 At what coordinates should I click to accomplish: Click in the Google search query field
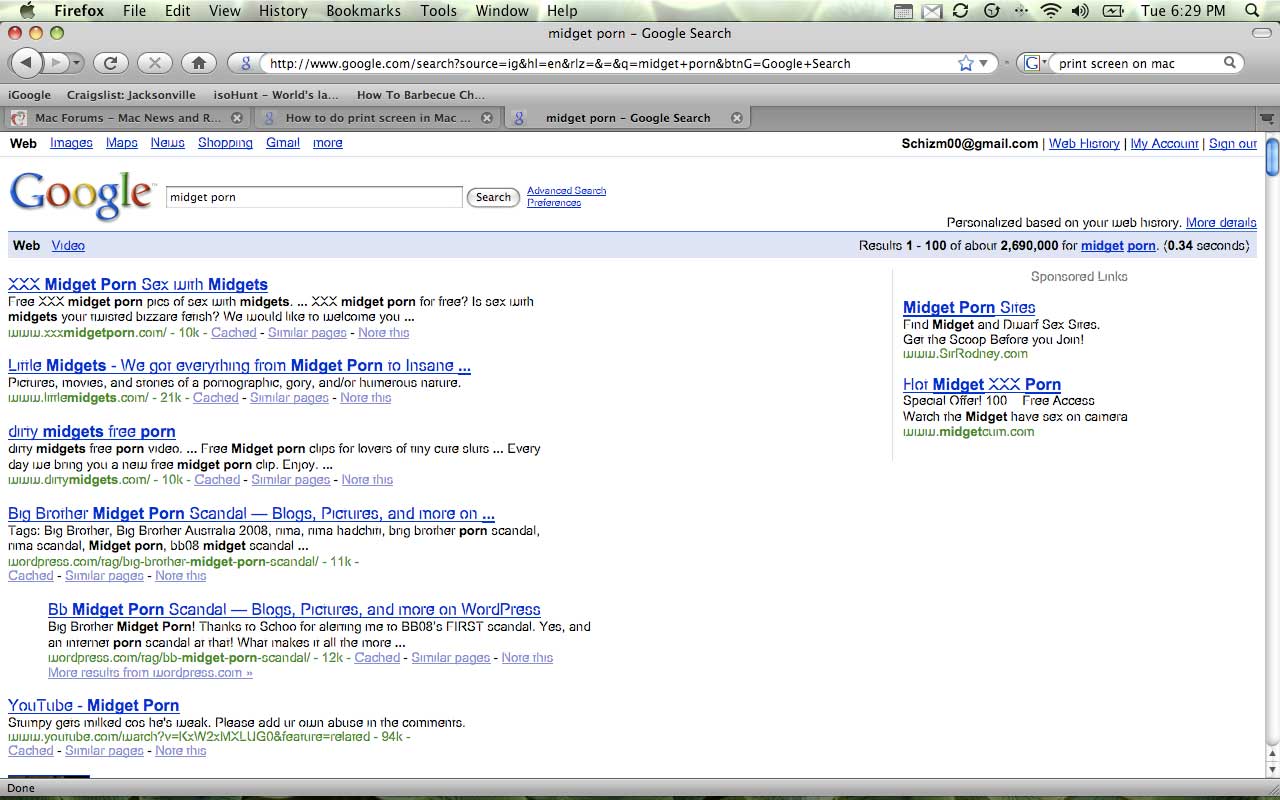coord(314,197)
